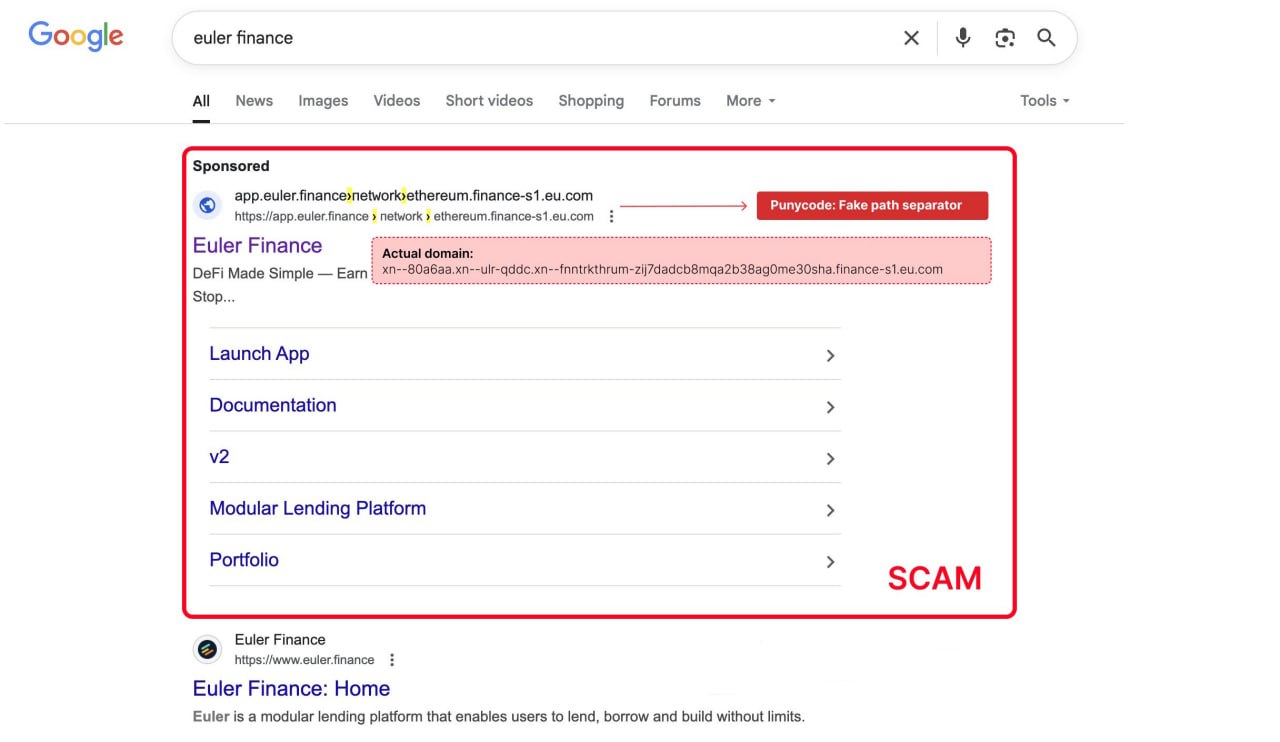Click the DeFi Made Simple description text

pyautogui.click(x=280, y=273)
